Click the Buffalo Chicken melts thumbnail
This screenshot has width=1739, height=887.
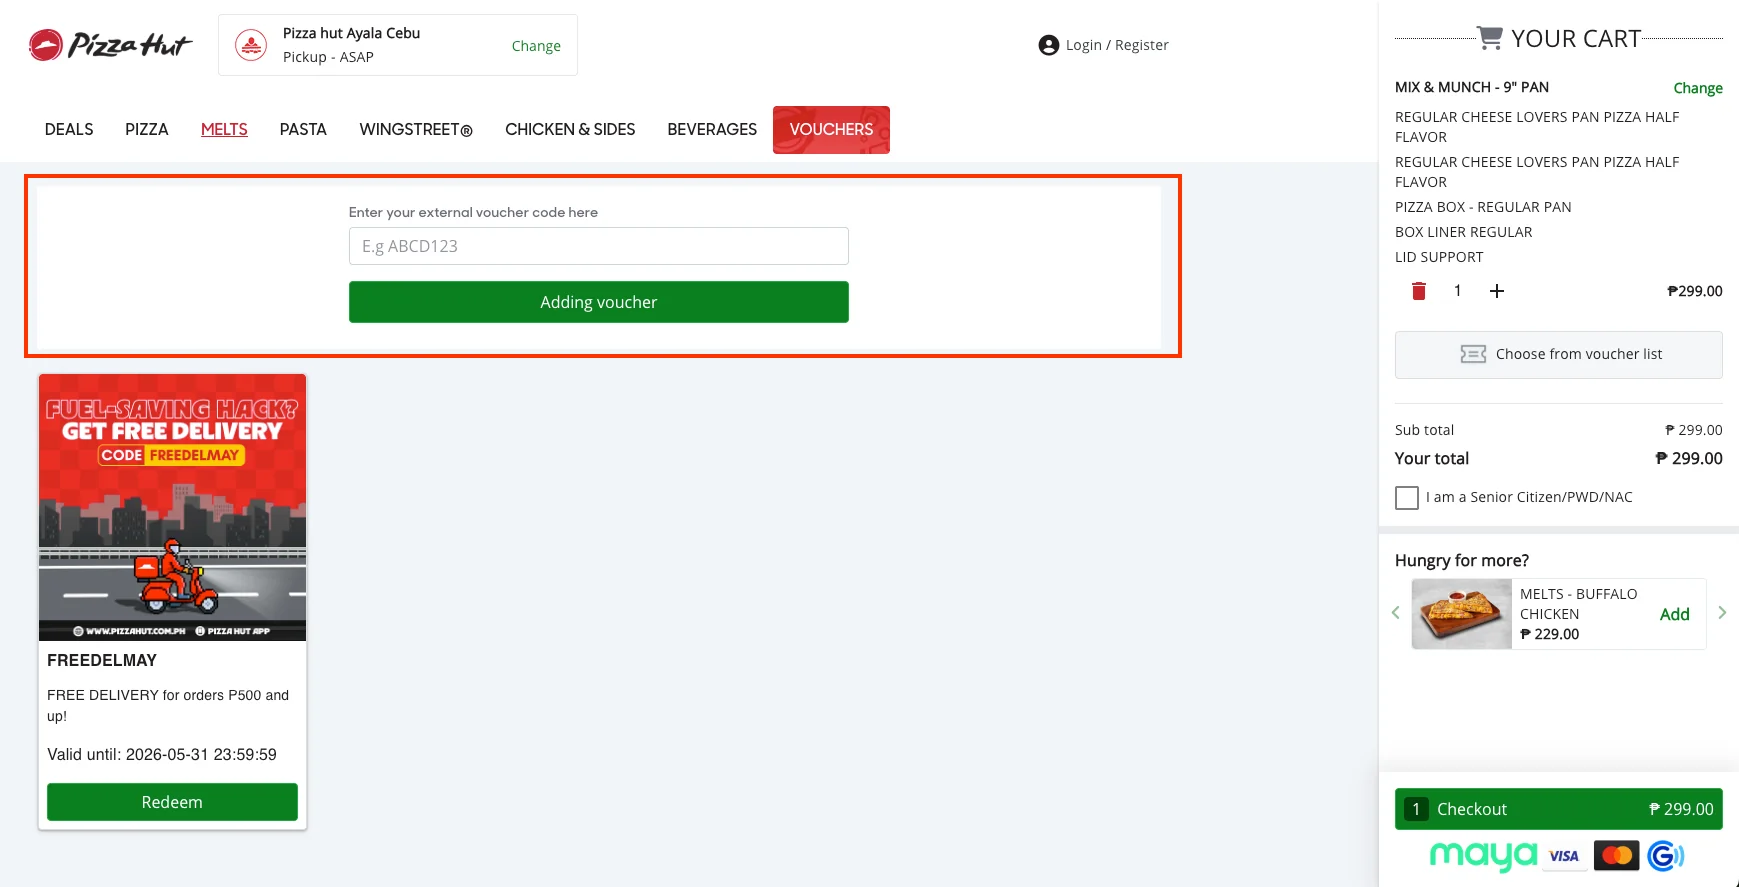(1461, 614)
